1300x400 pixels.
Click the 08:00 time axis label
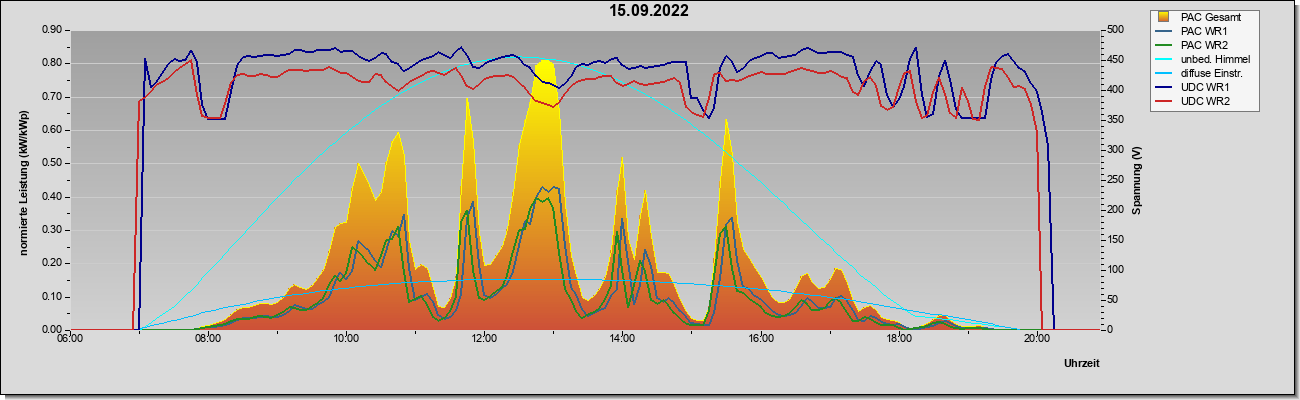(x=207, y=339)
